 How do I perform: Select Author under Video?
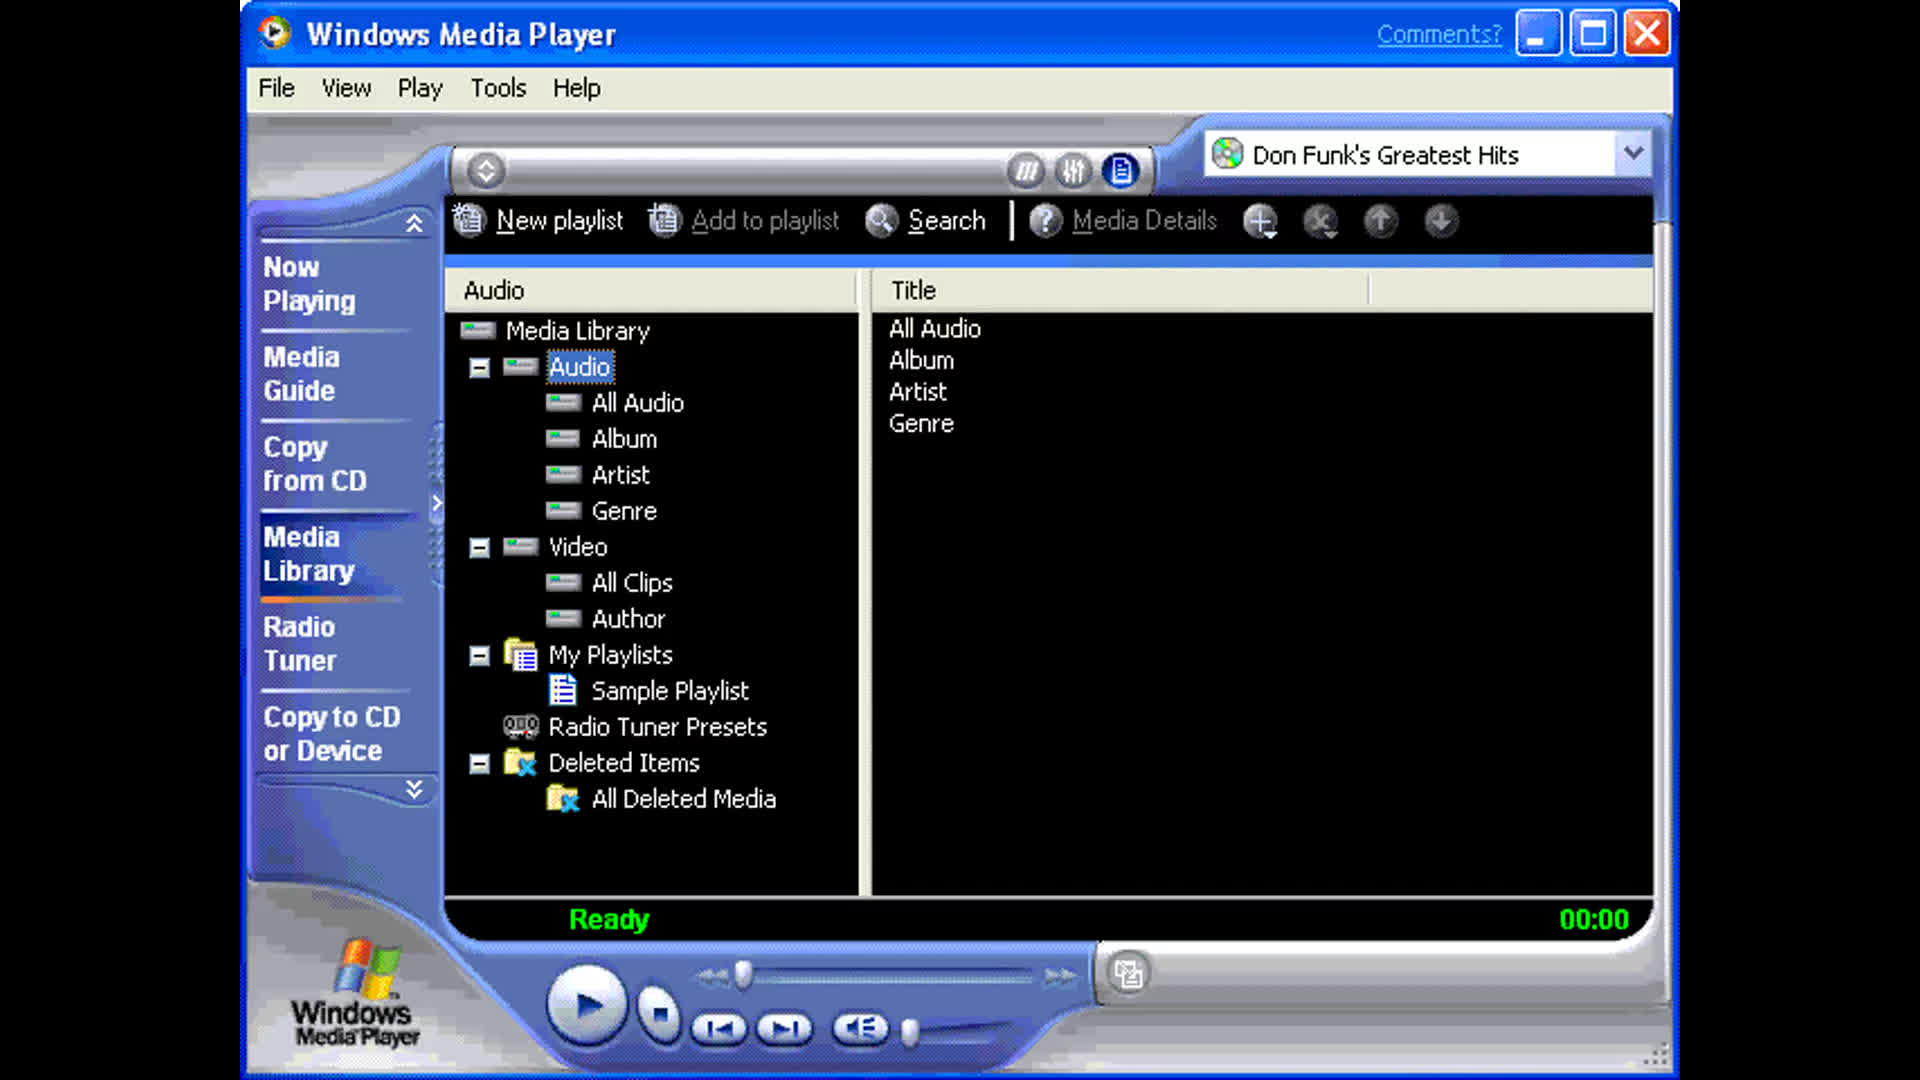628,618
